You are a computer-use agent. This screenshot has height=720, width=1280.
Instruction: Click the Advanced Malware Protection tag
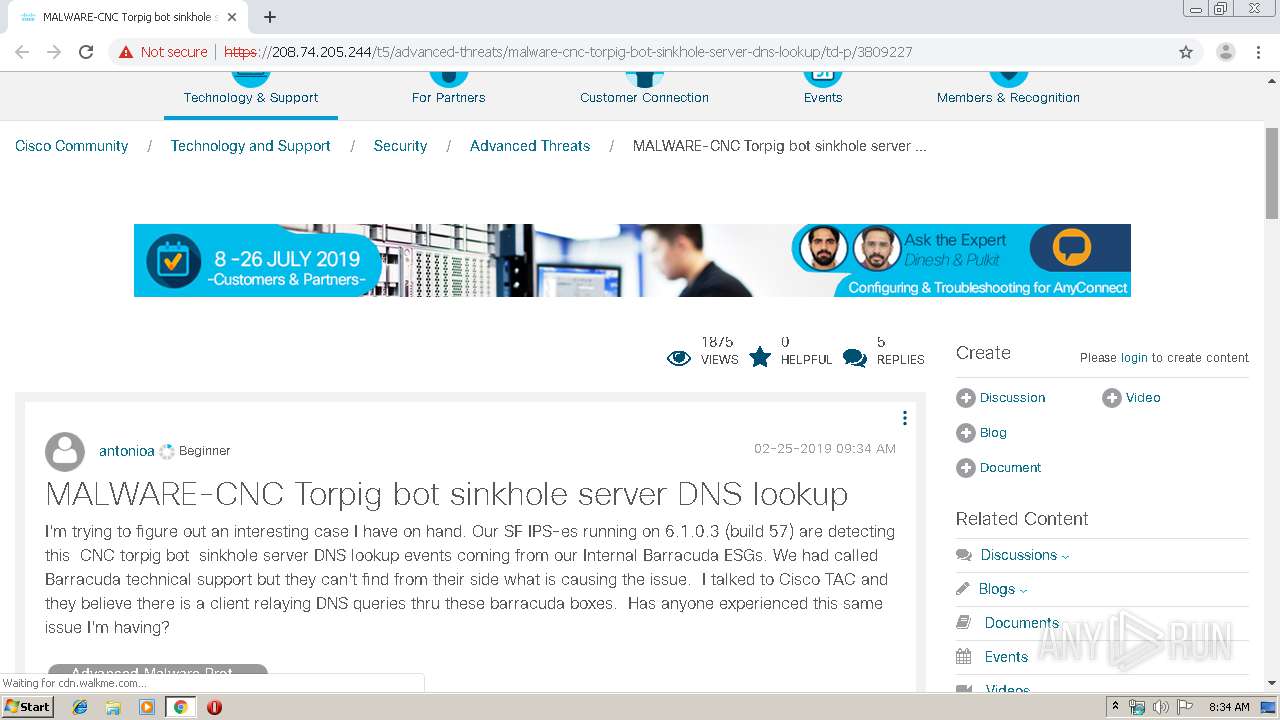(158, 673)
